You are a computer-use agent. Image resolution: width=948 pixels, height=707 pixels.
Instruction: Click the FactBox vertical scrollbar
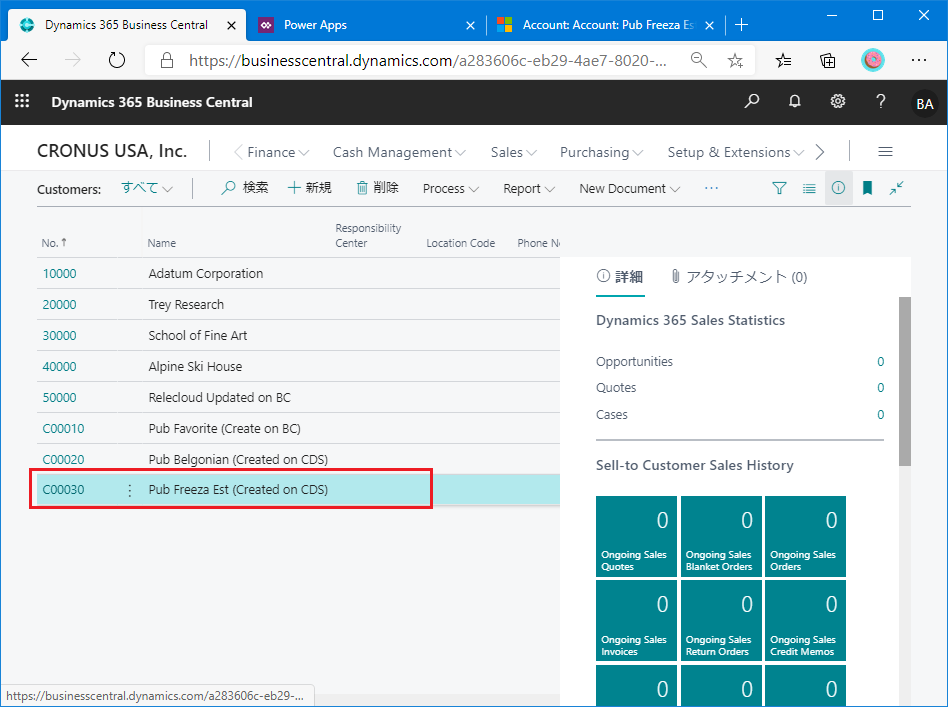[904, 381]
